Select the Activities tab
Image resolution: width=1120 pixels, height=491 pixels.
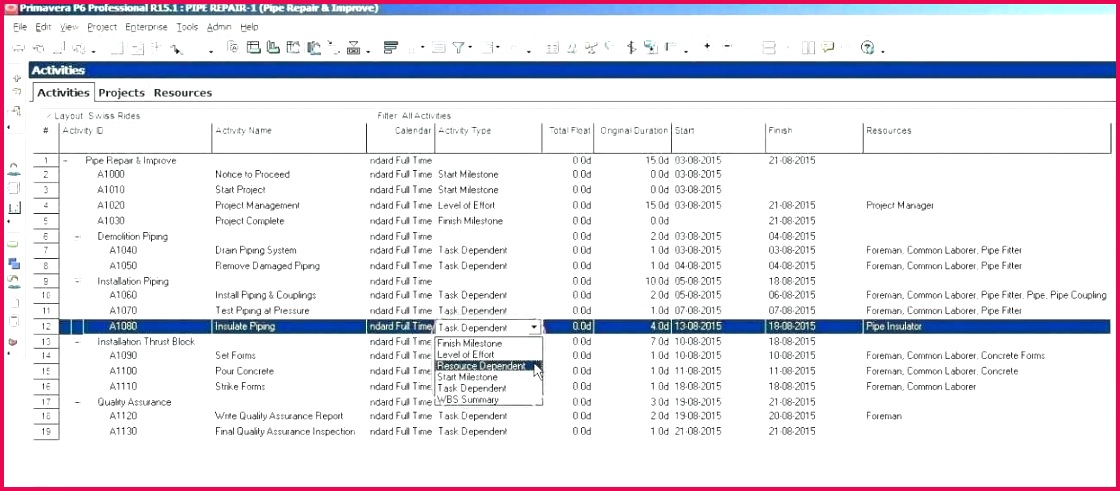tap(63, 93)
